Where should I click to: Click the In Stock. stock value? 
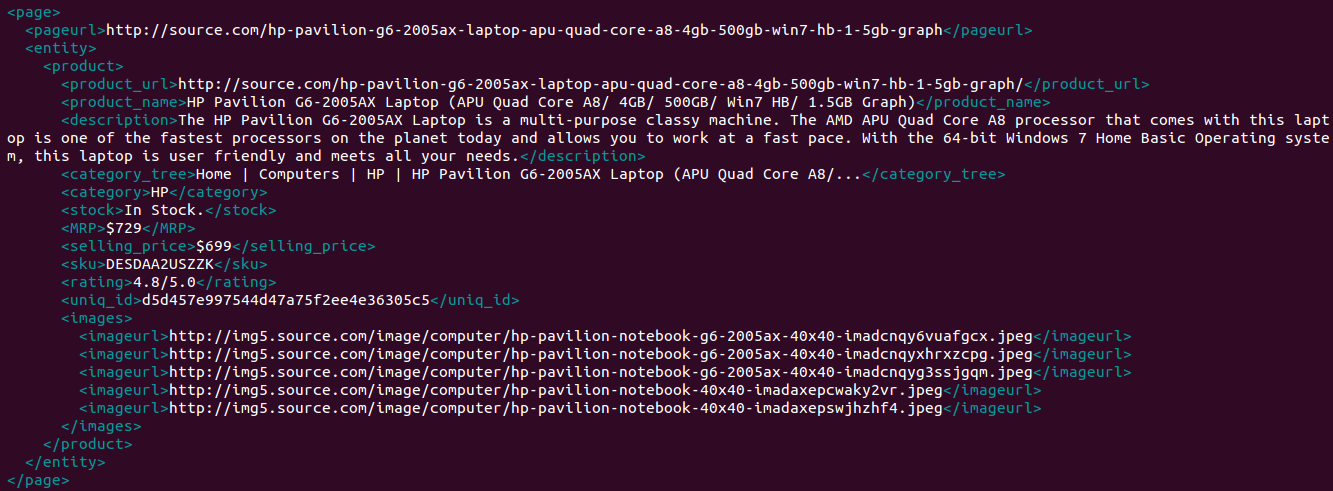click(164, 210)
